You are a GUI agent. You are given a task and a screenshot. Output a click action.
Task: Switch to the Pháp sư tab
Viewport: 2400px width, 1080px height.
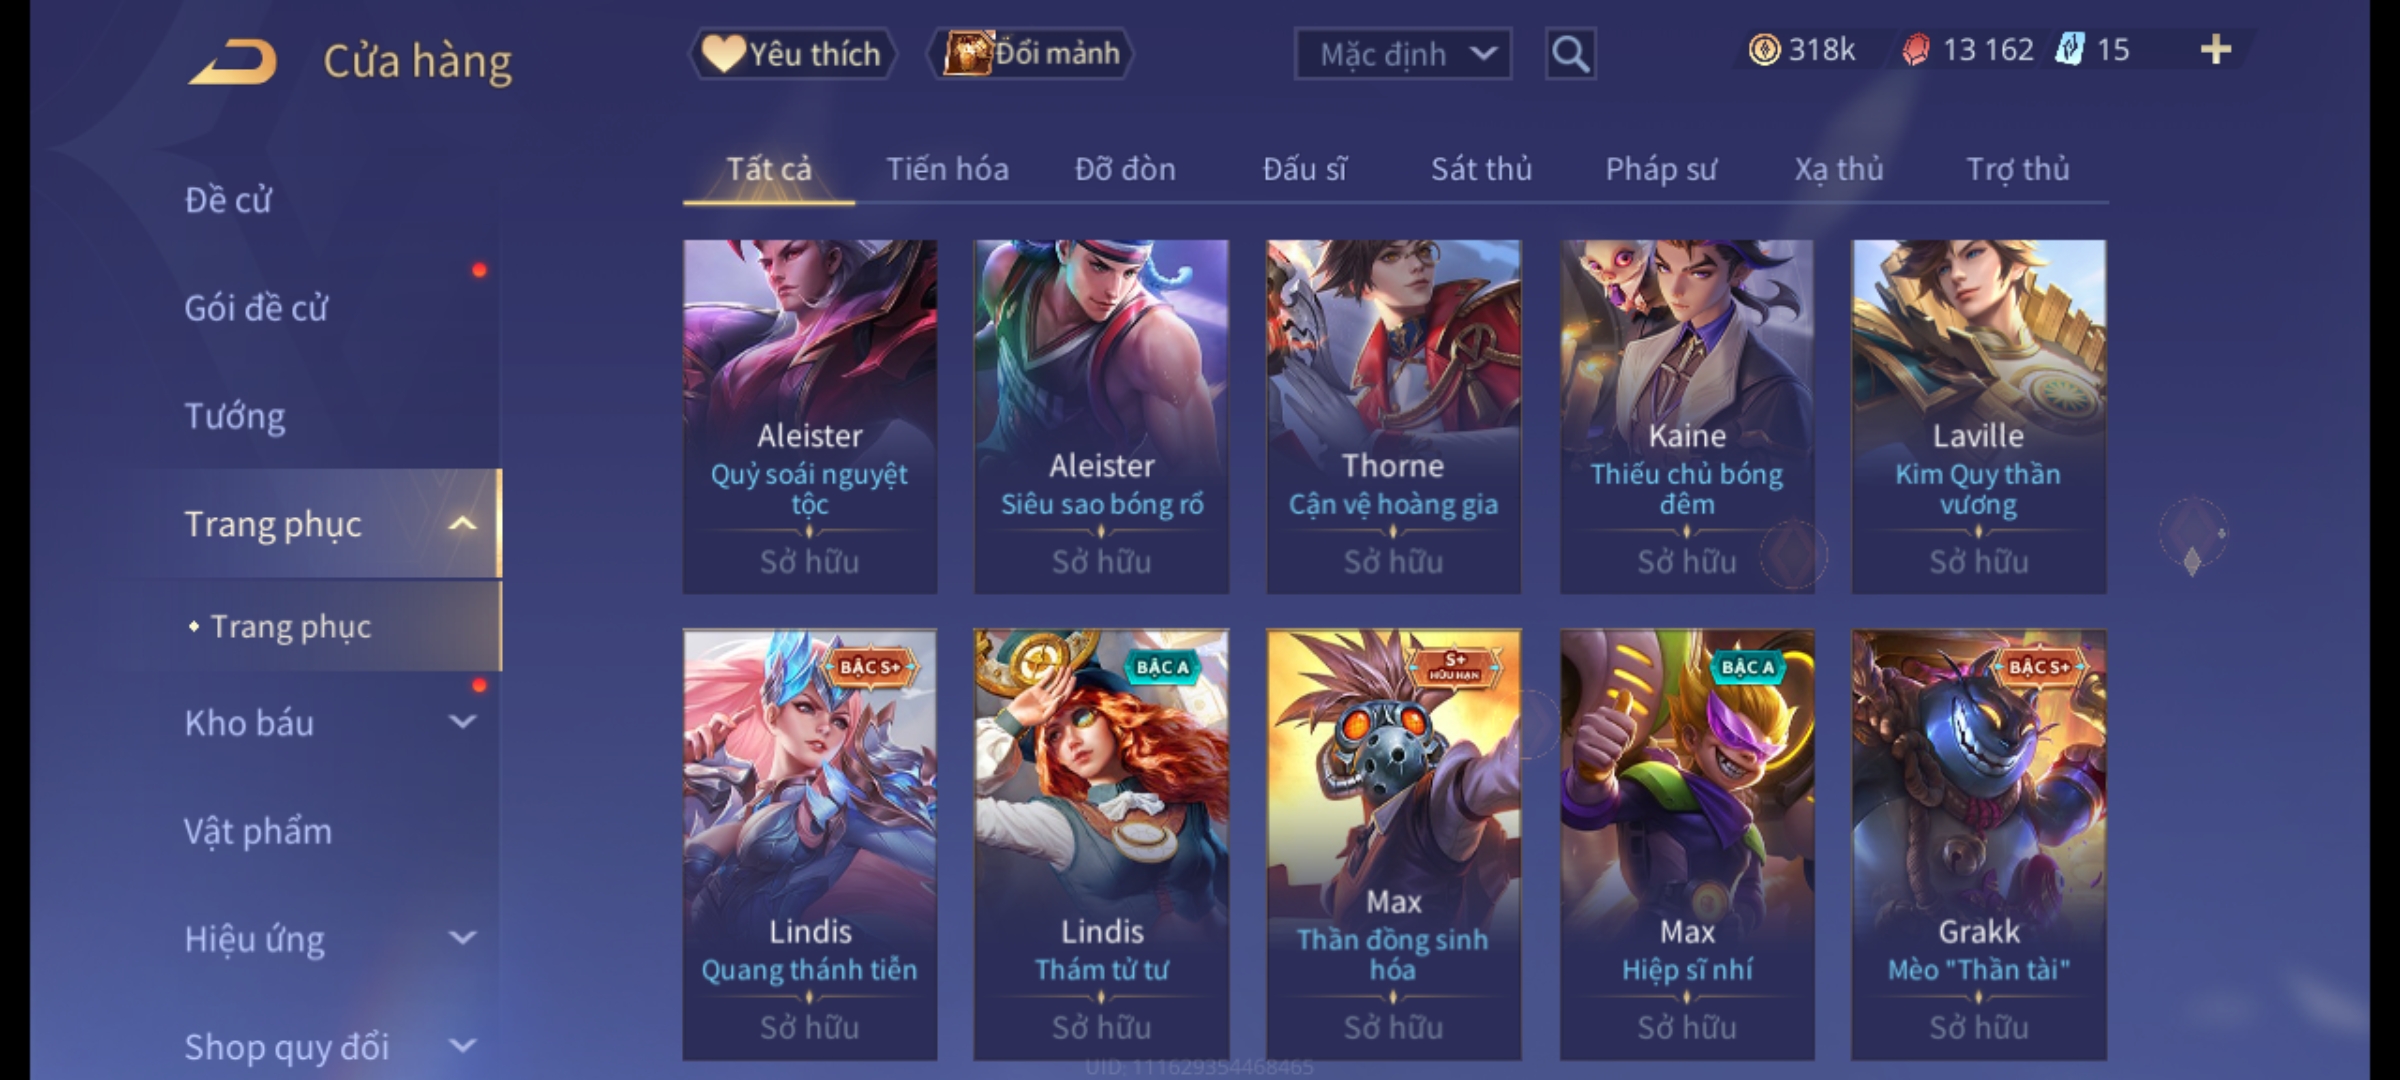click(x=1660, y=169)
